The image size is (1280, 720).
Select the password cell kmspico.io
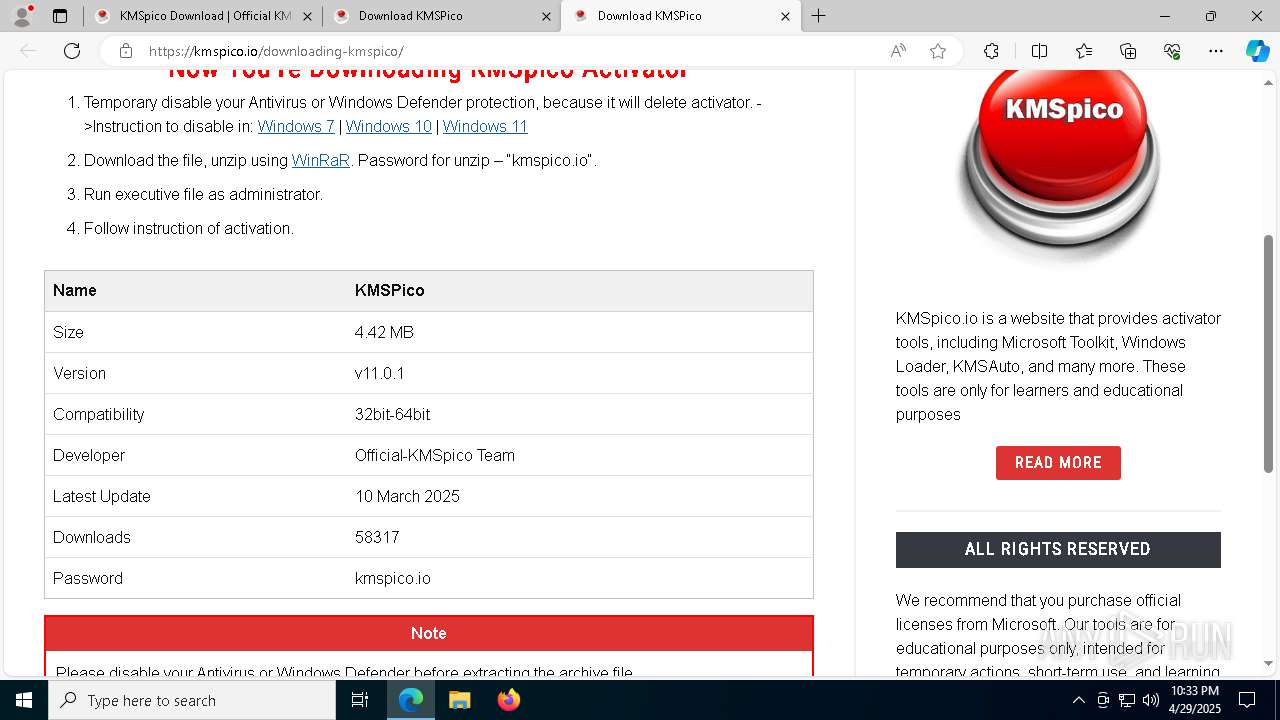393,578
